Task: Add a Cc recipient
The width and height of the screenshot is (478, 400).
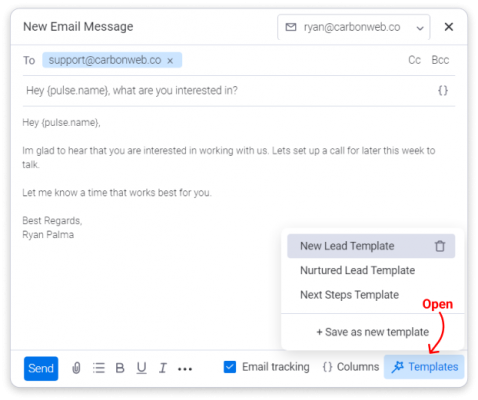Action: (414, 60)
